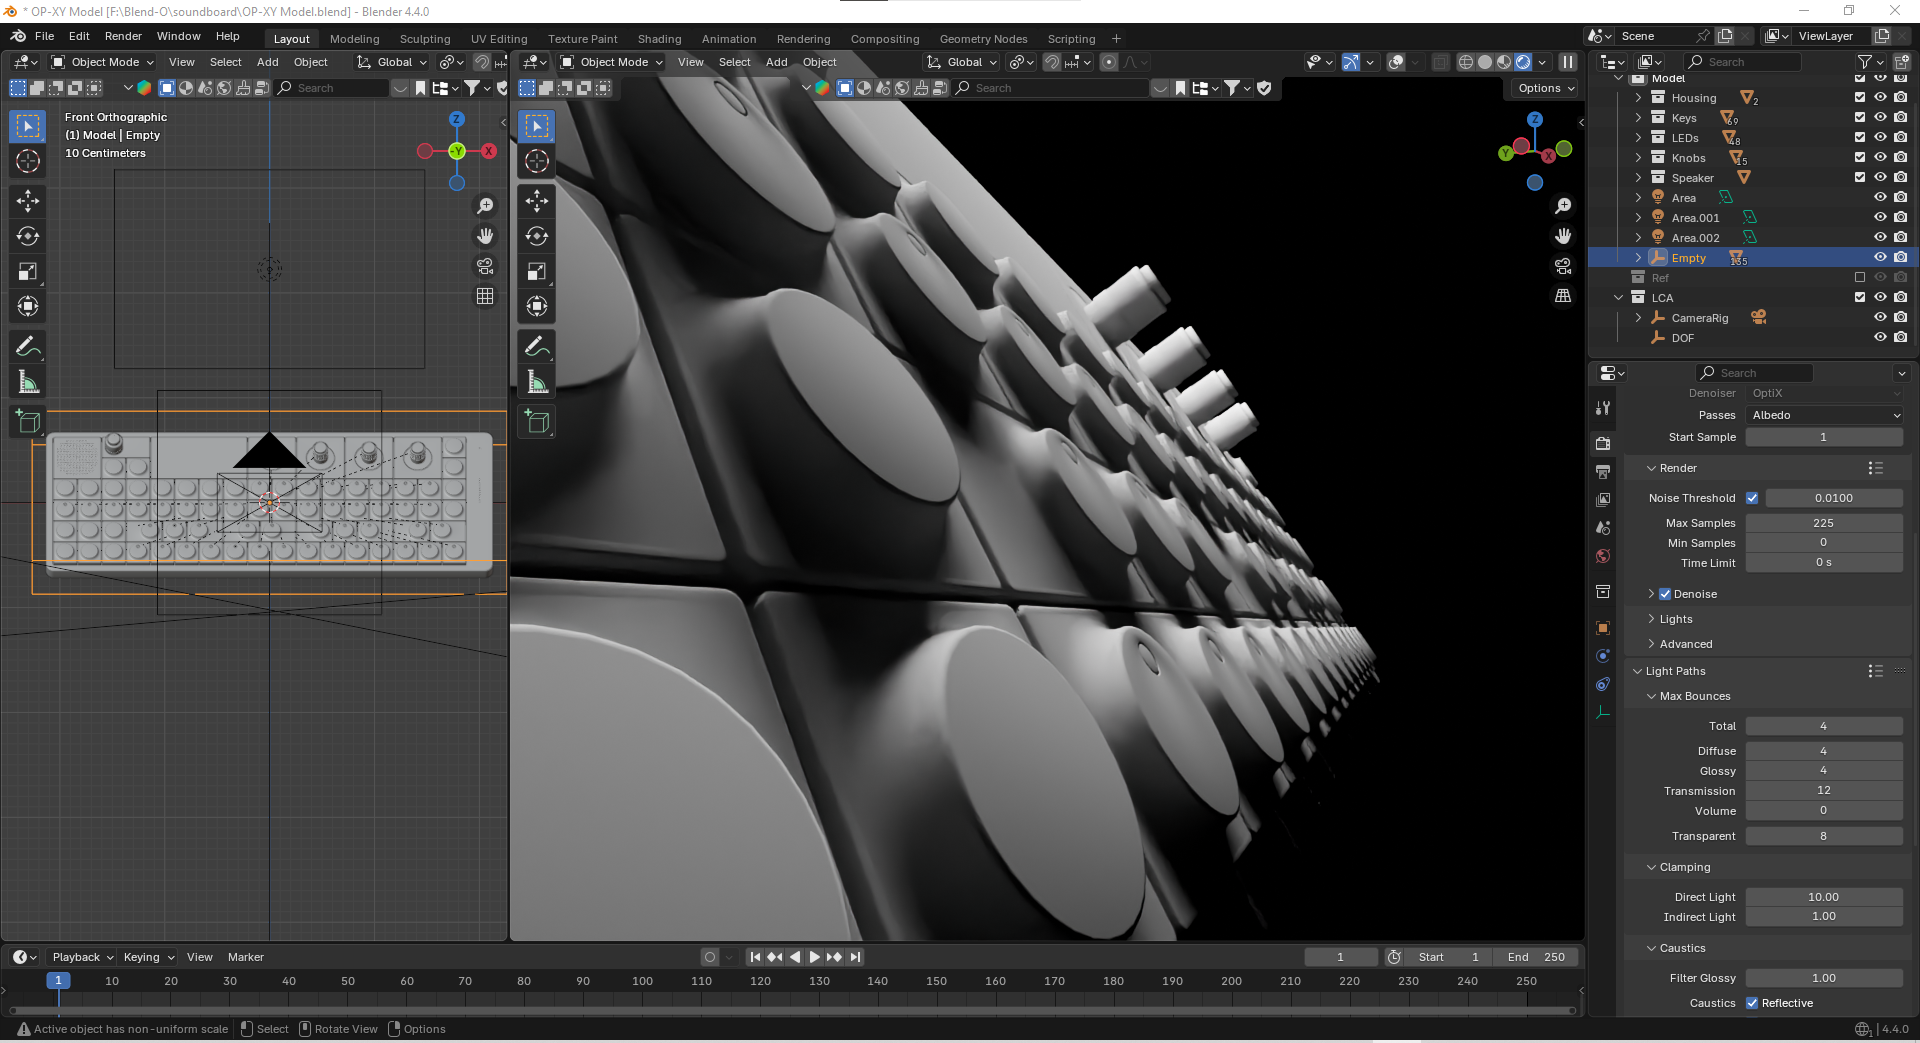1920x1043 pixels.
Task: Pause the viewport render preview
Action: pyautogui.click(x=1568, y=62)
